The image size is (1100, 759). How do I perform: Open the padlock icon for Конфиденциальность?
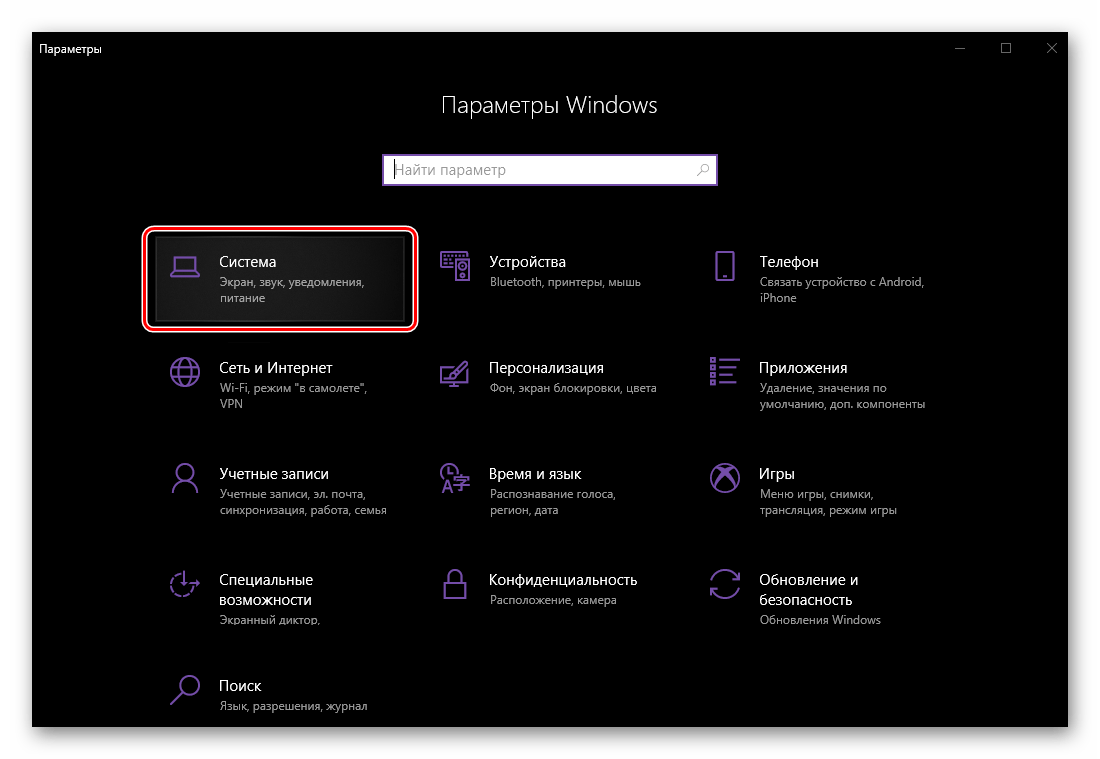pyautogui.click(x=455, y=584)
